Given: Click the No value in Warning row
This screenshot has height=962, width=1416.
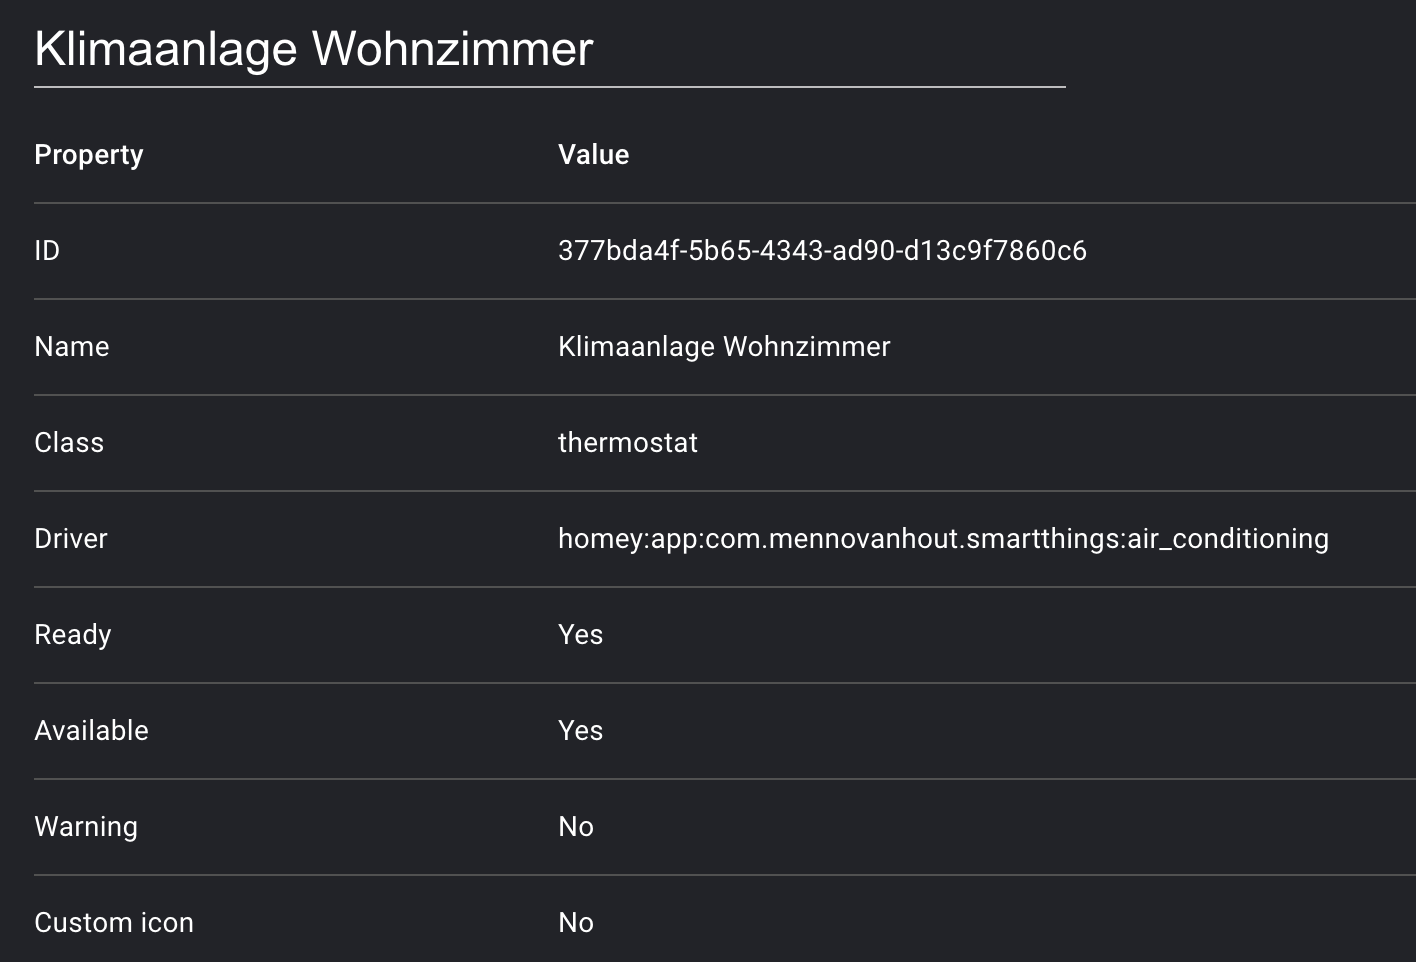Looking at the screenshot, I should coord(576,827).
